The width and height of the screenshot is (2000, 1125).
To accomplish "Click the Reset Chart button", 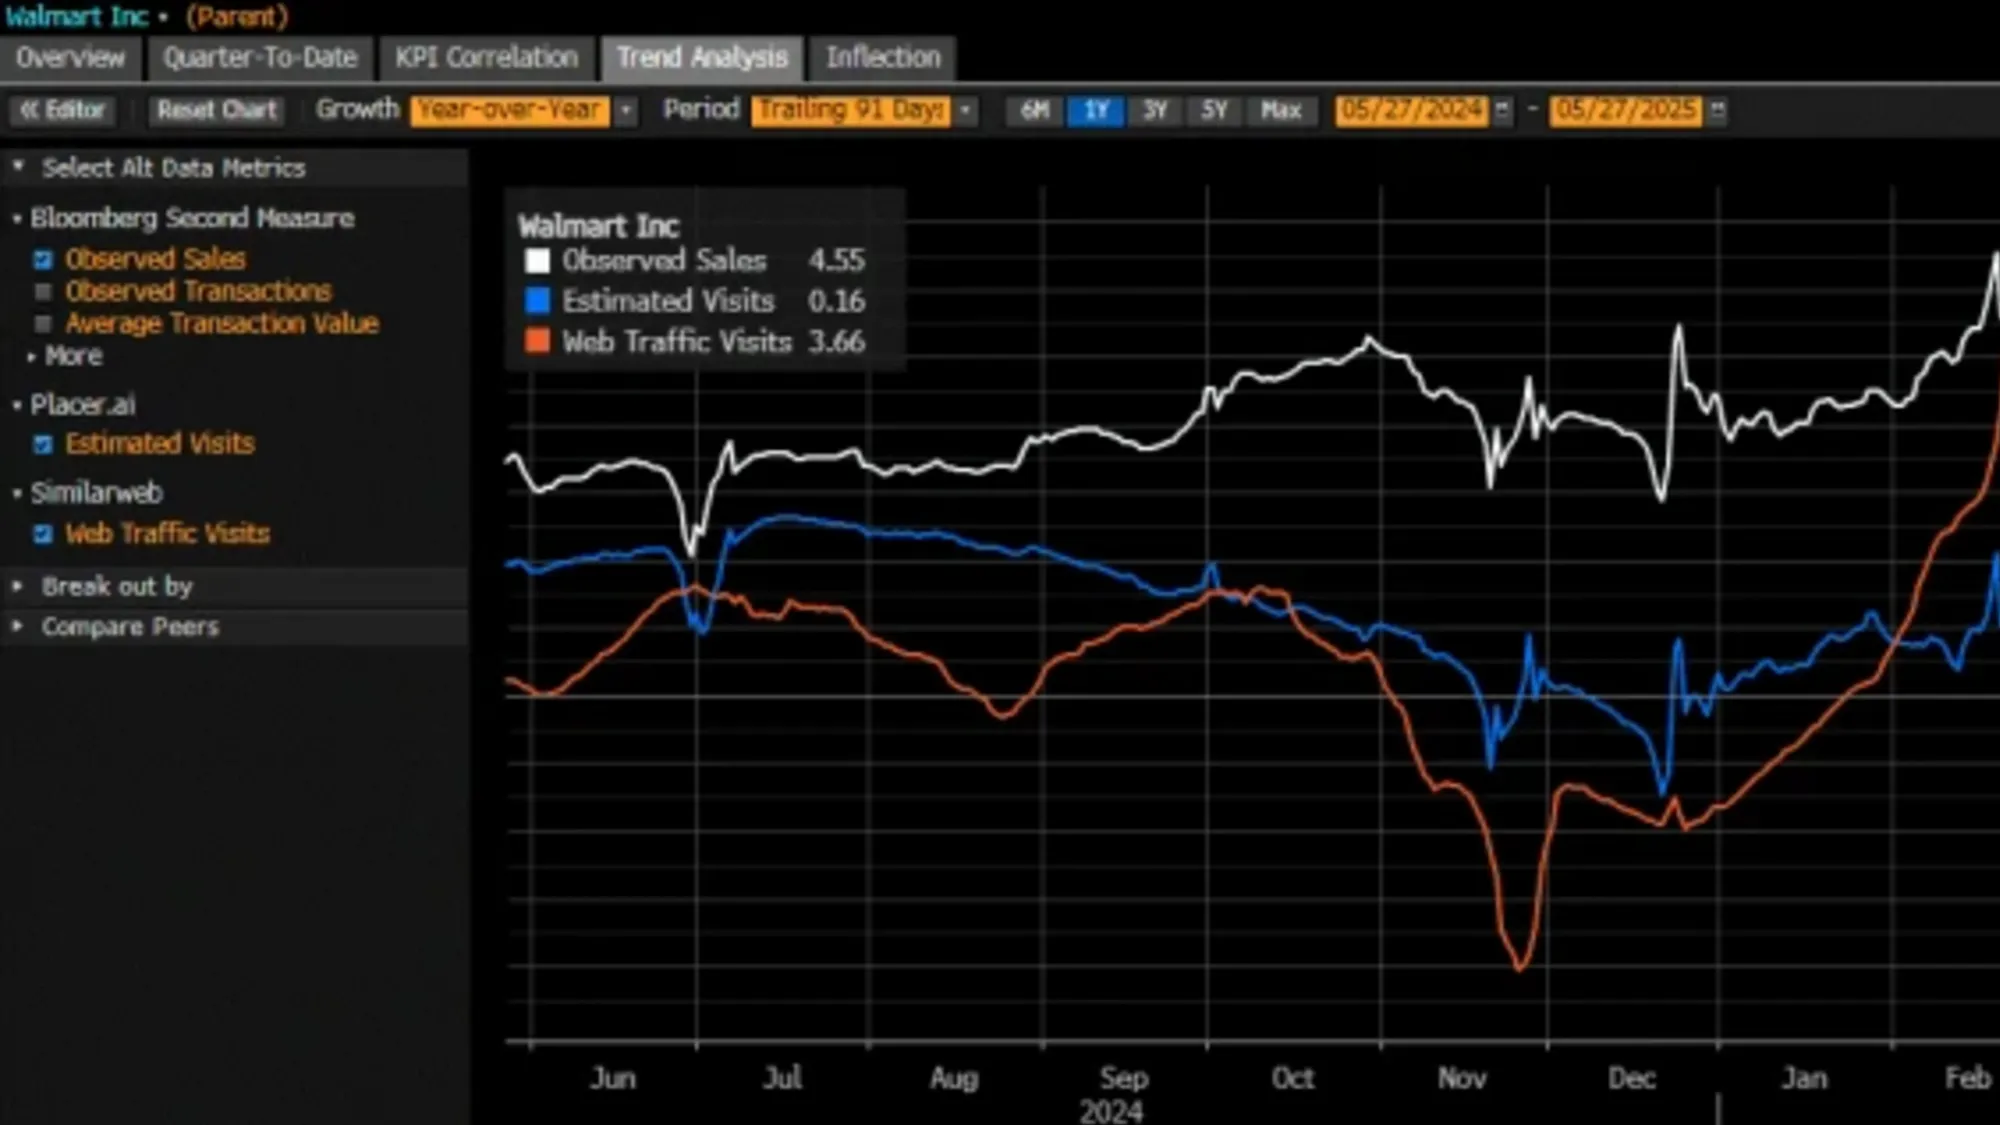I will tap(216, 110).
